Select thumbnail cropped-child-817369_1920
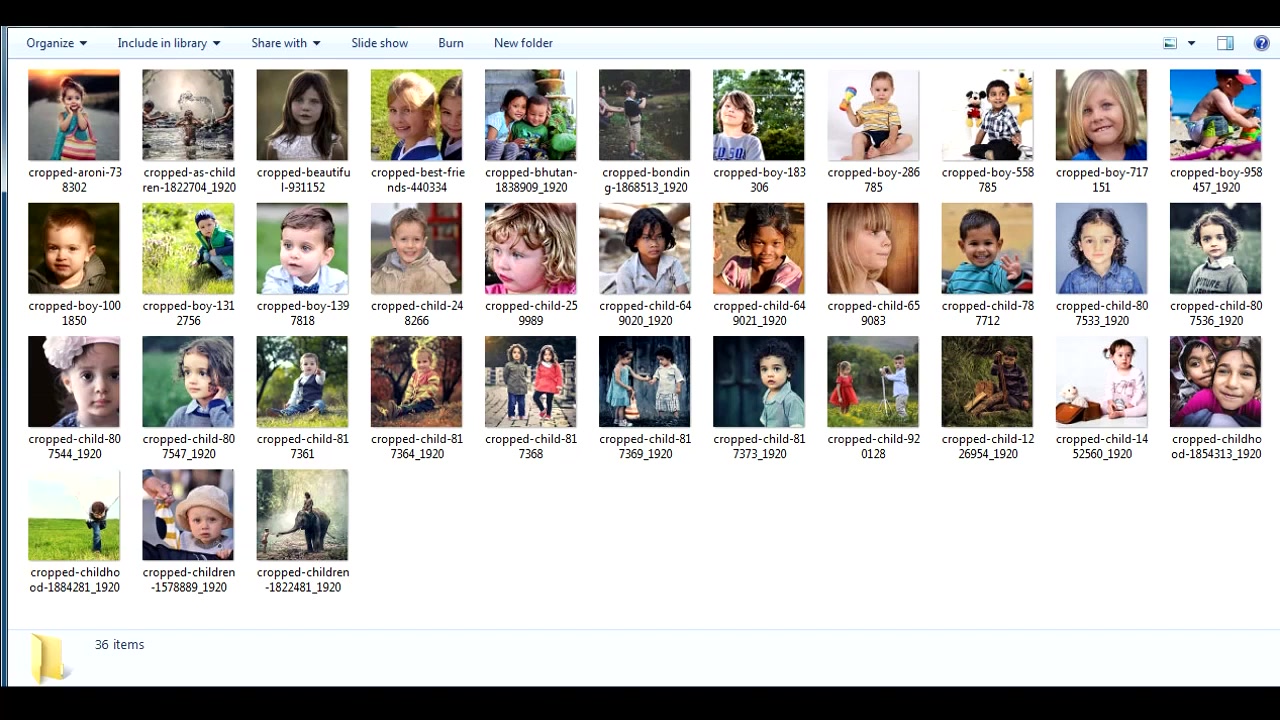 coord(645,381)
